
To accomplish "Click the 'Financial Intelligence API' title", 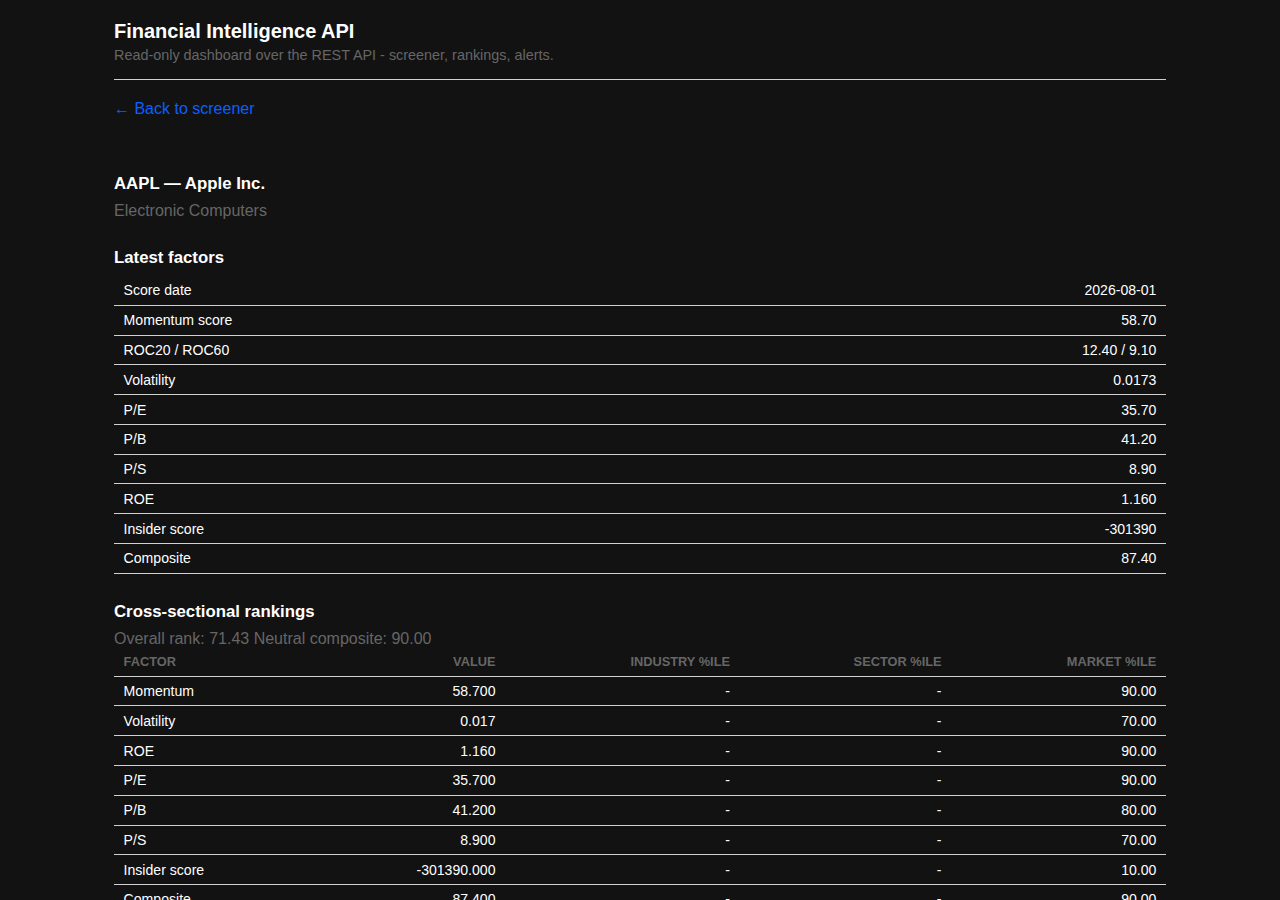I will [234, 31].
